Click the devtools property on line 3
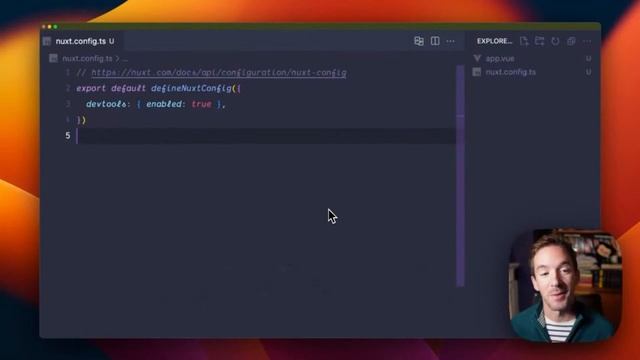 [x=106, y=104]
